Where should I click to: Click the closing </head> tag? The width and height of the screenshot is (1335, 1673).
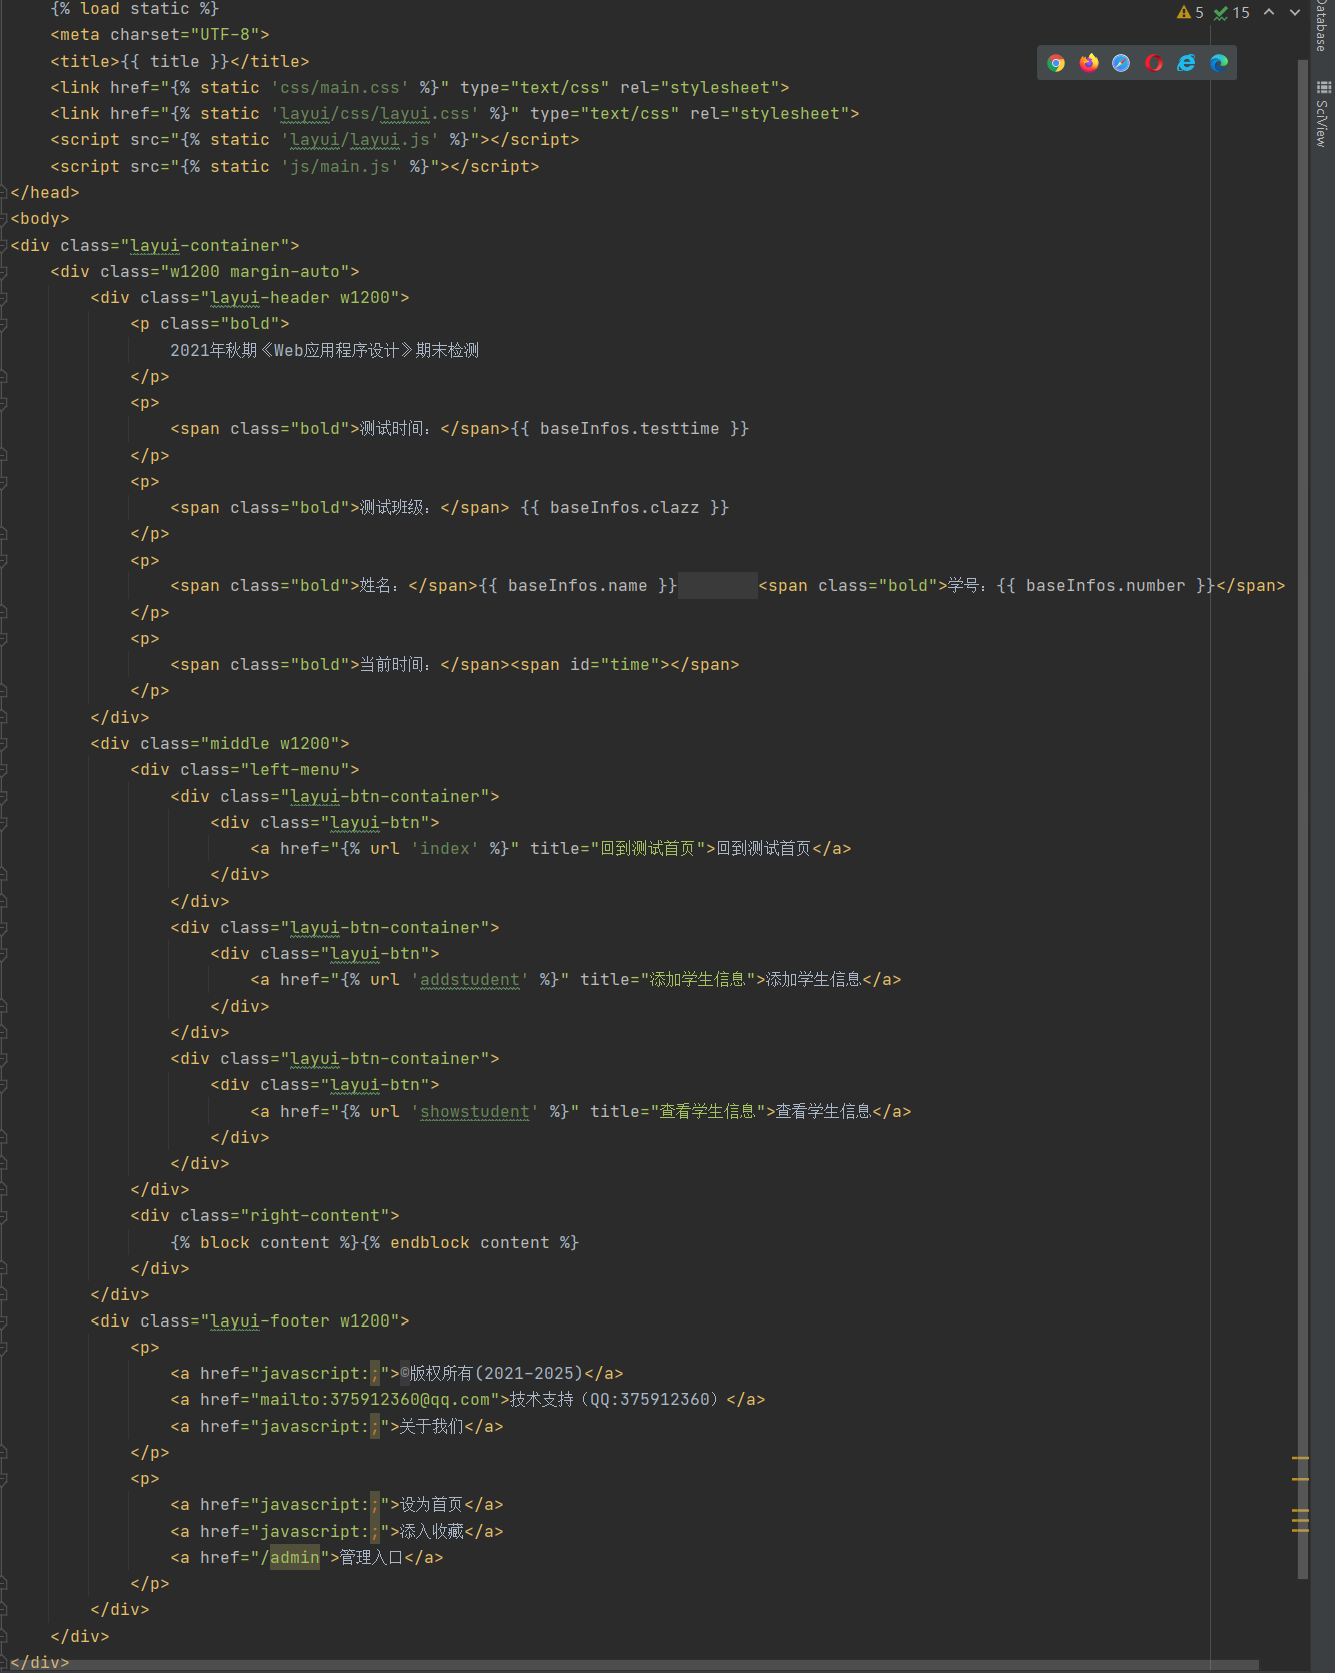pyautogui.click(x=45, y=193)
